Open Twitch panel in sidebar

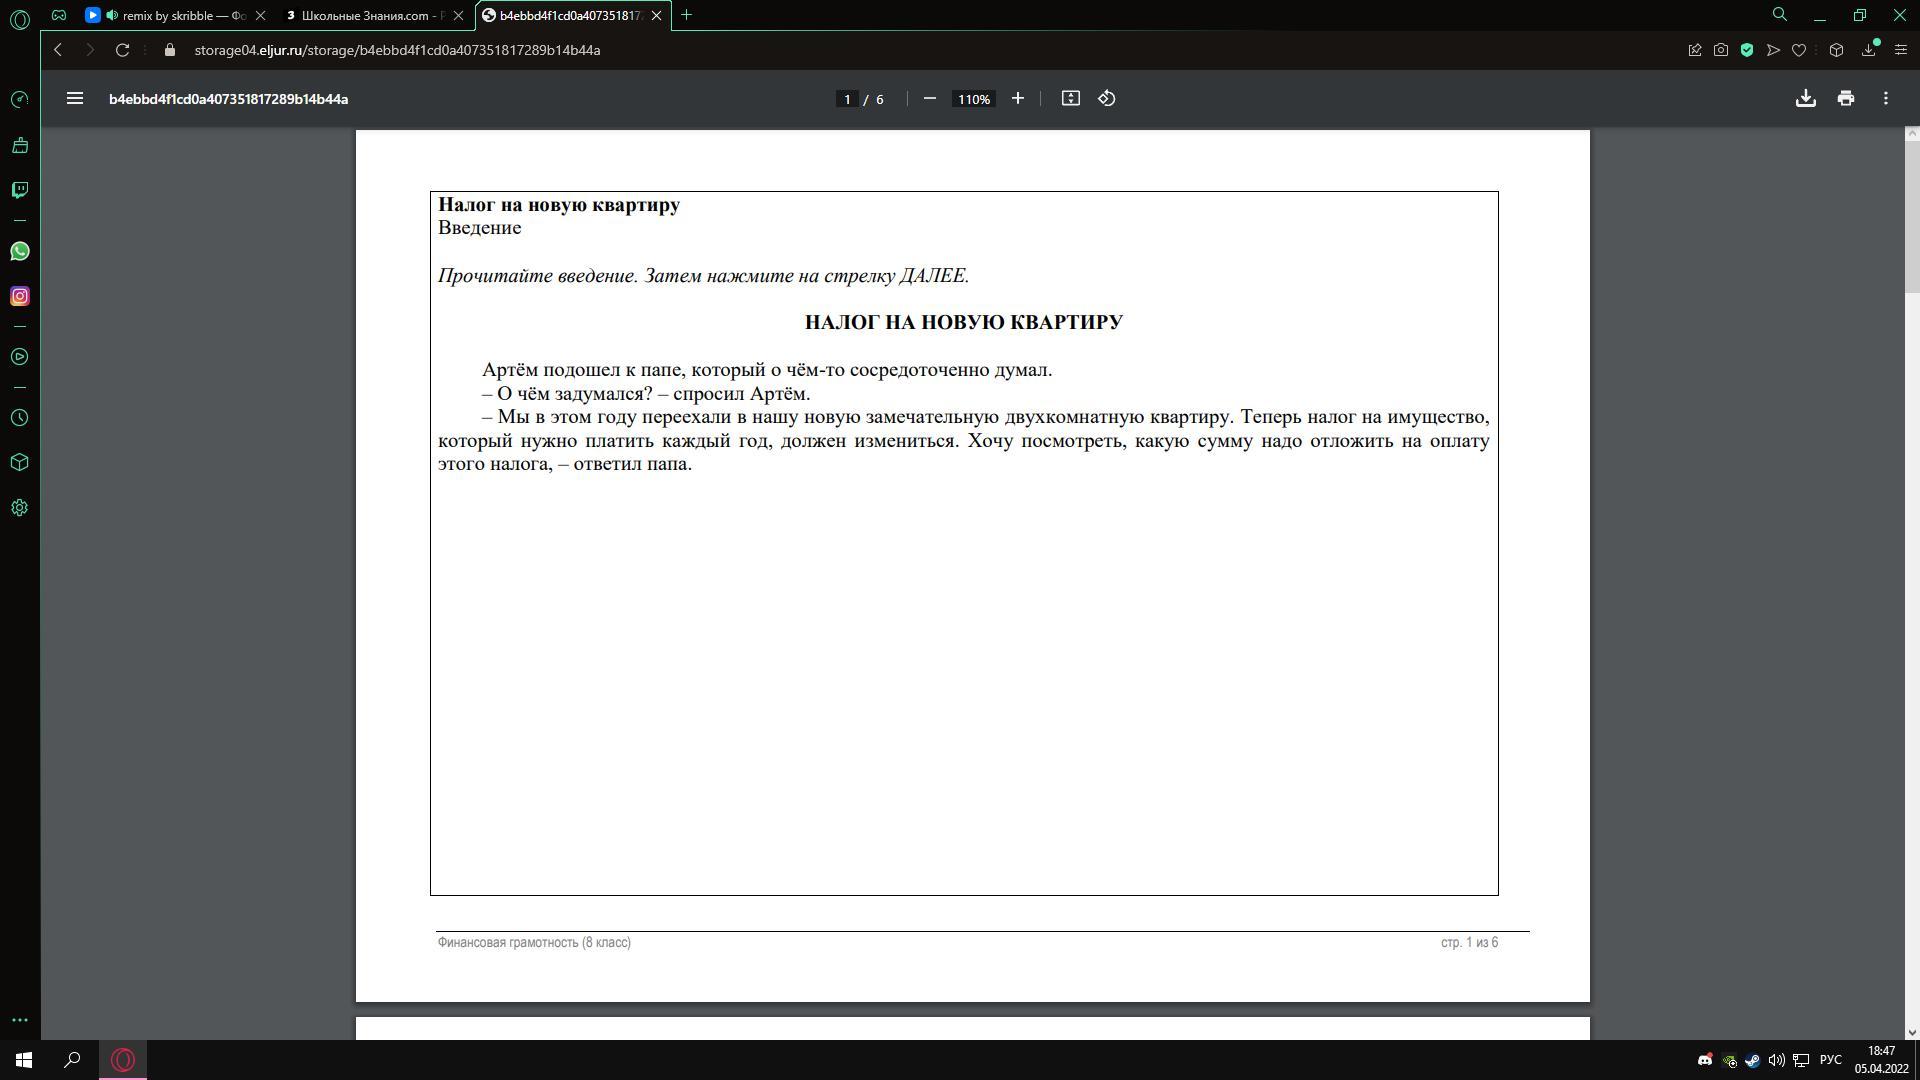coord(19,190)
